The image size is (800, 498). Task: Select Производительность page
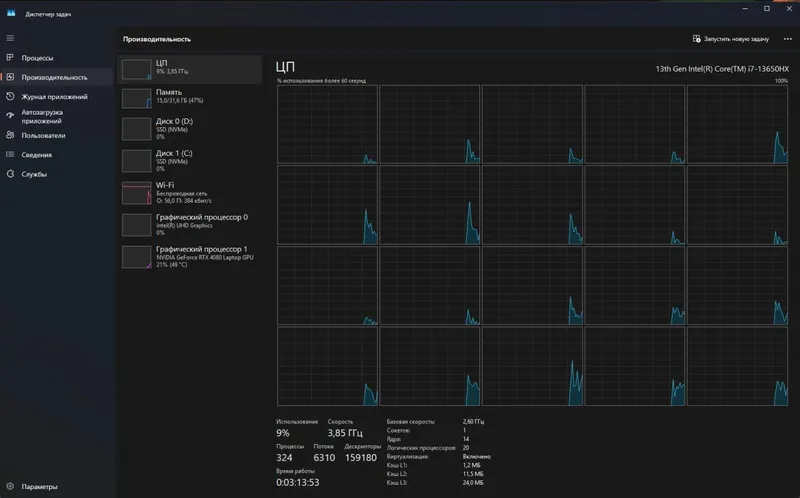click(57, 77)
